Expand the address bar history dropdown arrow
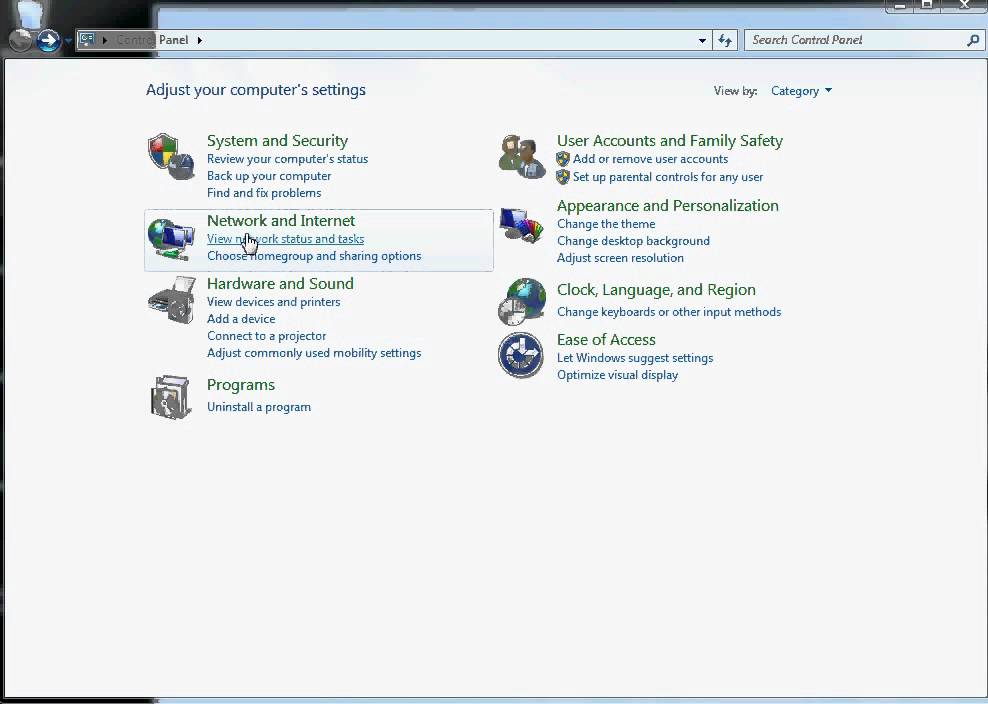The height and width of the screenshot is (704, 988). (702, 40)
